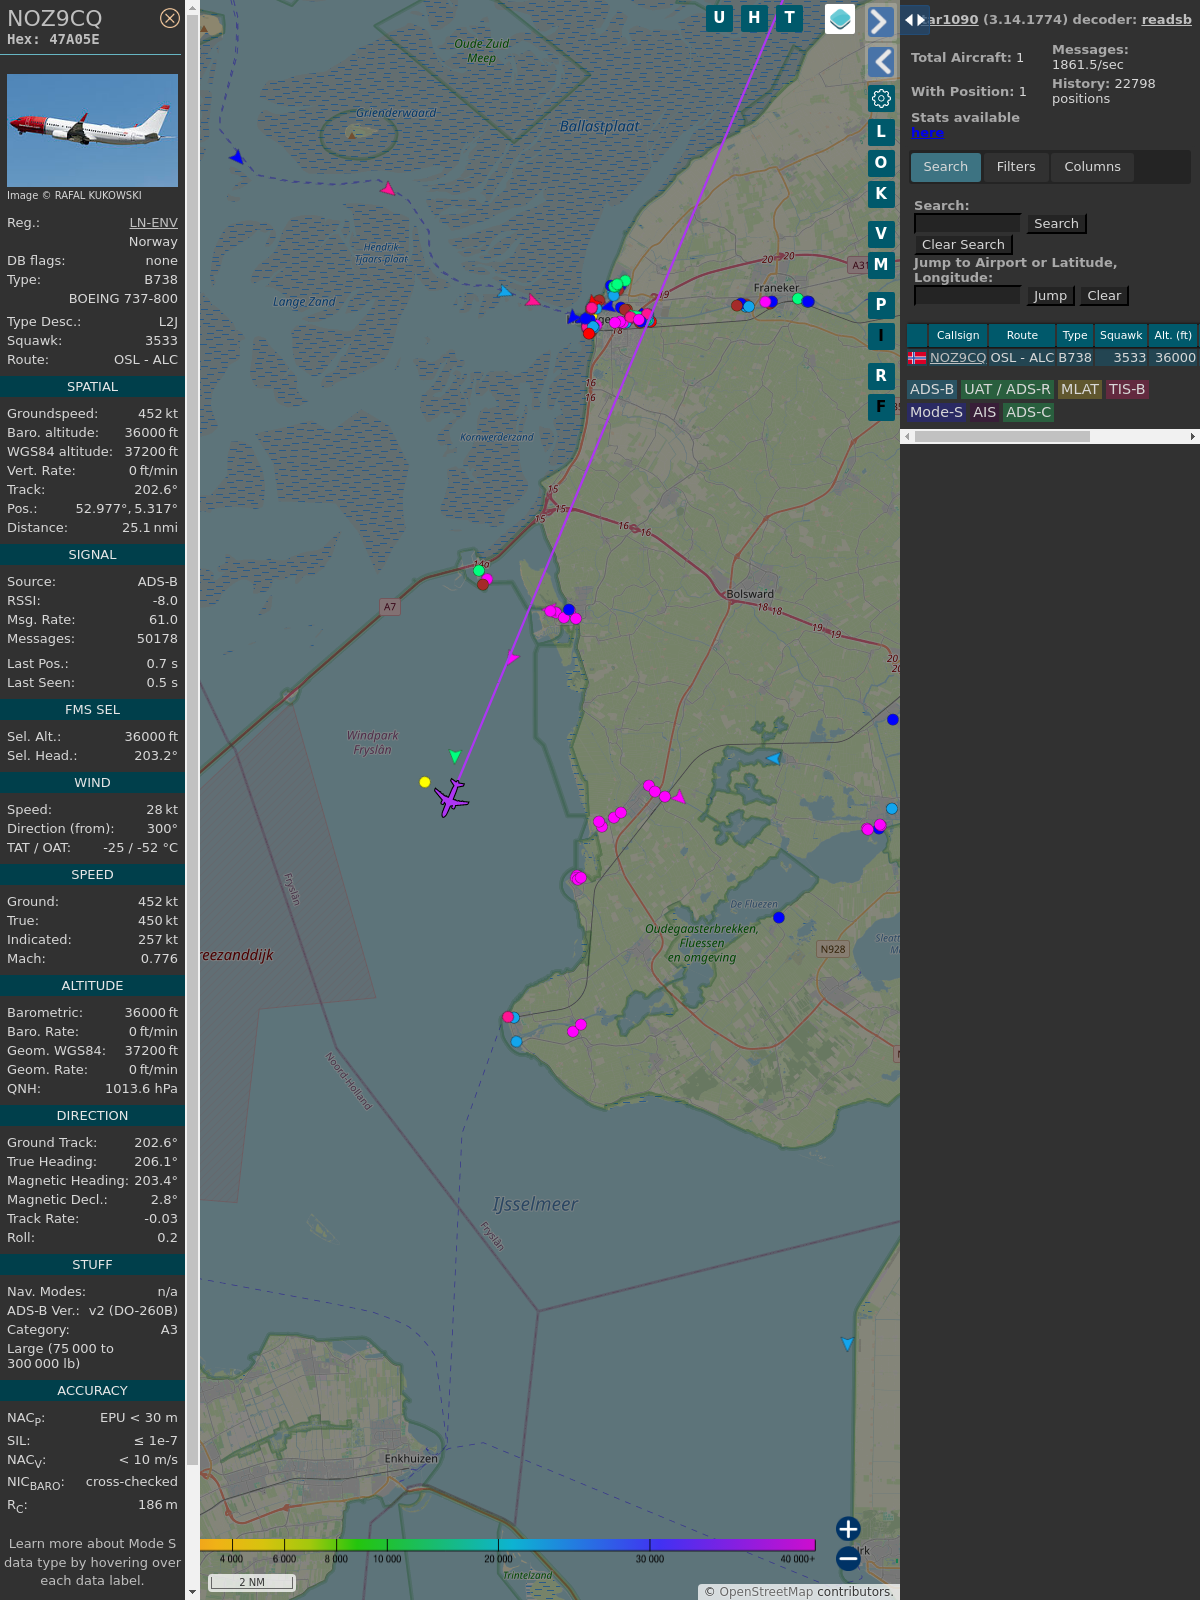The width and height of the screenshot is (1200, 1600).
Task: Sort table by Type column header
Action: click(x=1075, y=335)
